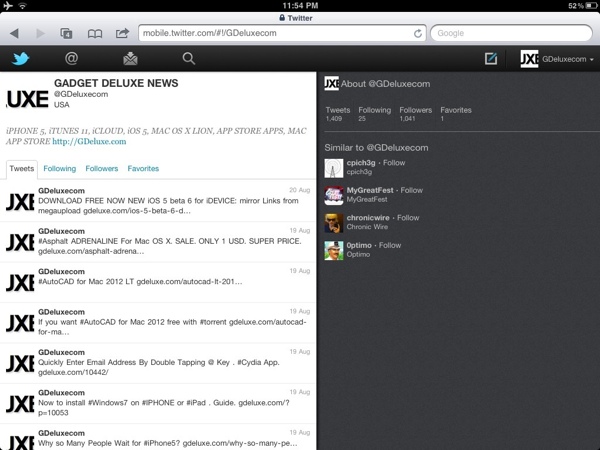Tap the Safari share arrow icon
The height and width of the screenshot is (450, 600).
tap(122, 33)
